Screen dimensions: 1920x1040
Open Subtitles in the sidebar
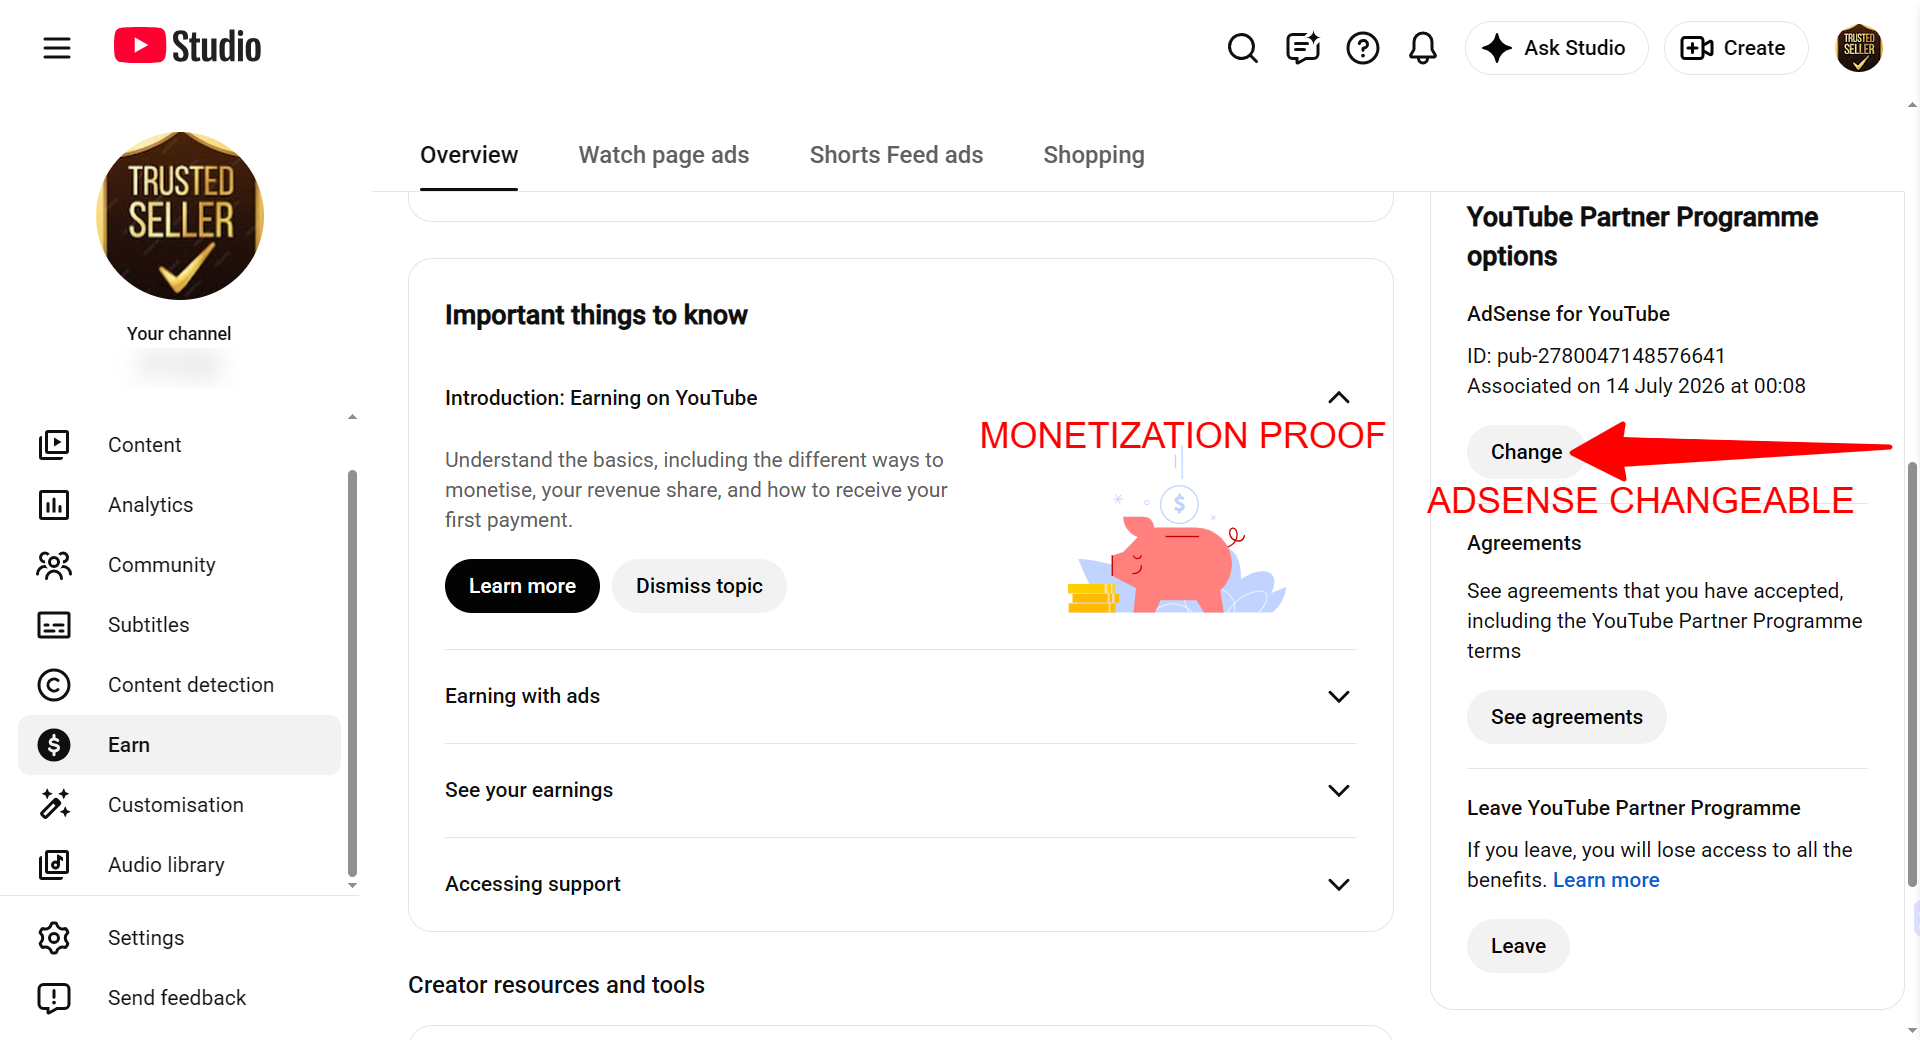[x=180, y=625]
